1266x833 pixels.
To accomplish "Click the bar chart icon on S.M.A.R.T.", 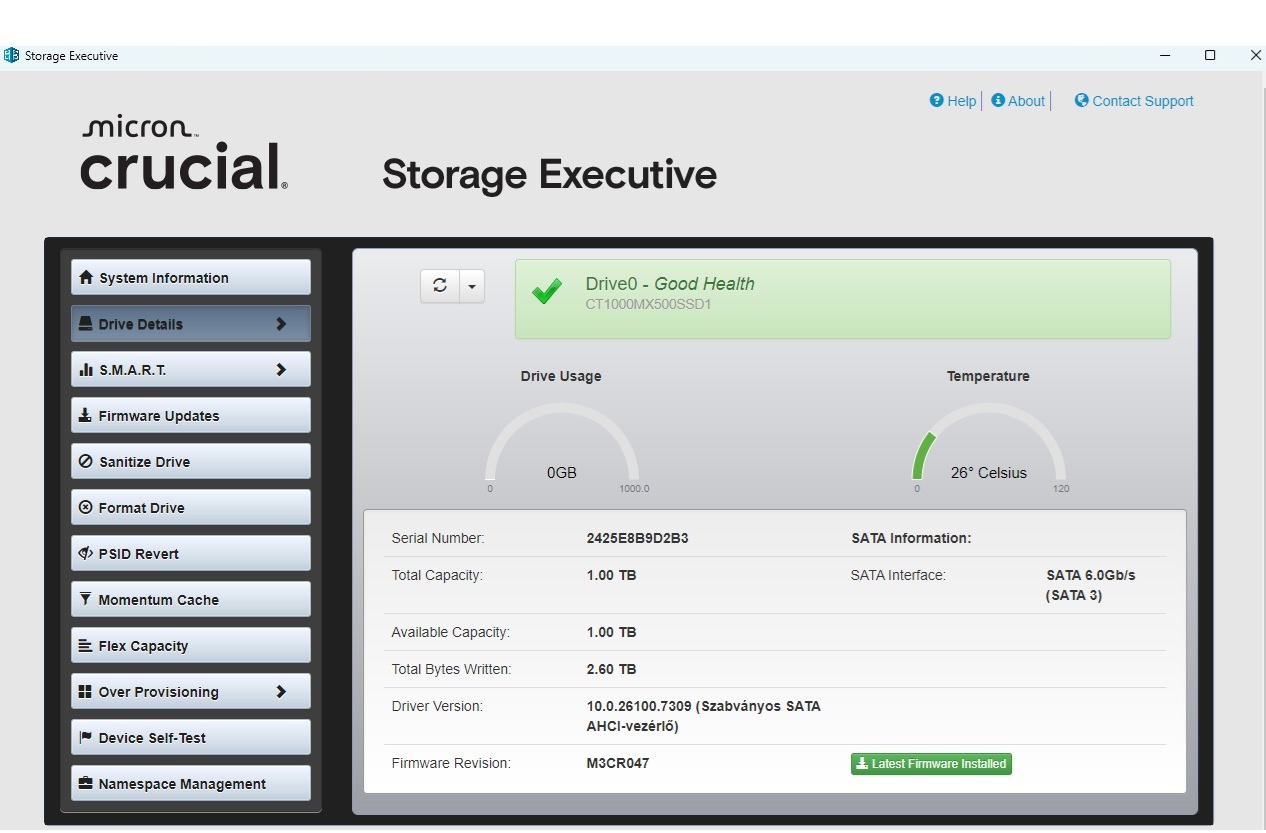I will coord(86,370).
